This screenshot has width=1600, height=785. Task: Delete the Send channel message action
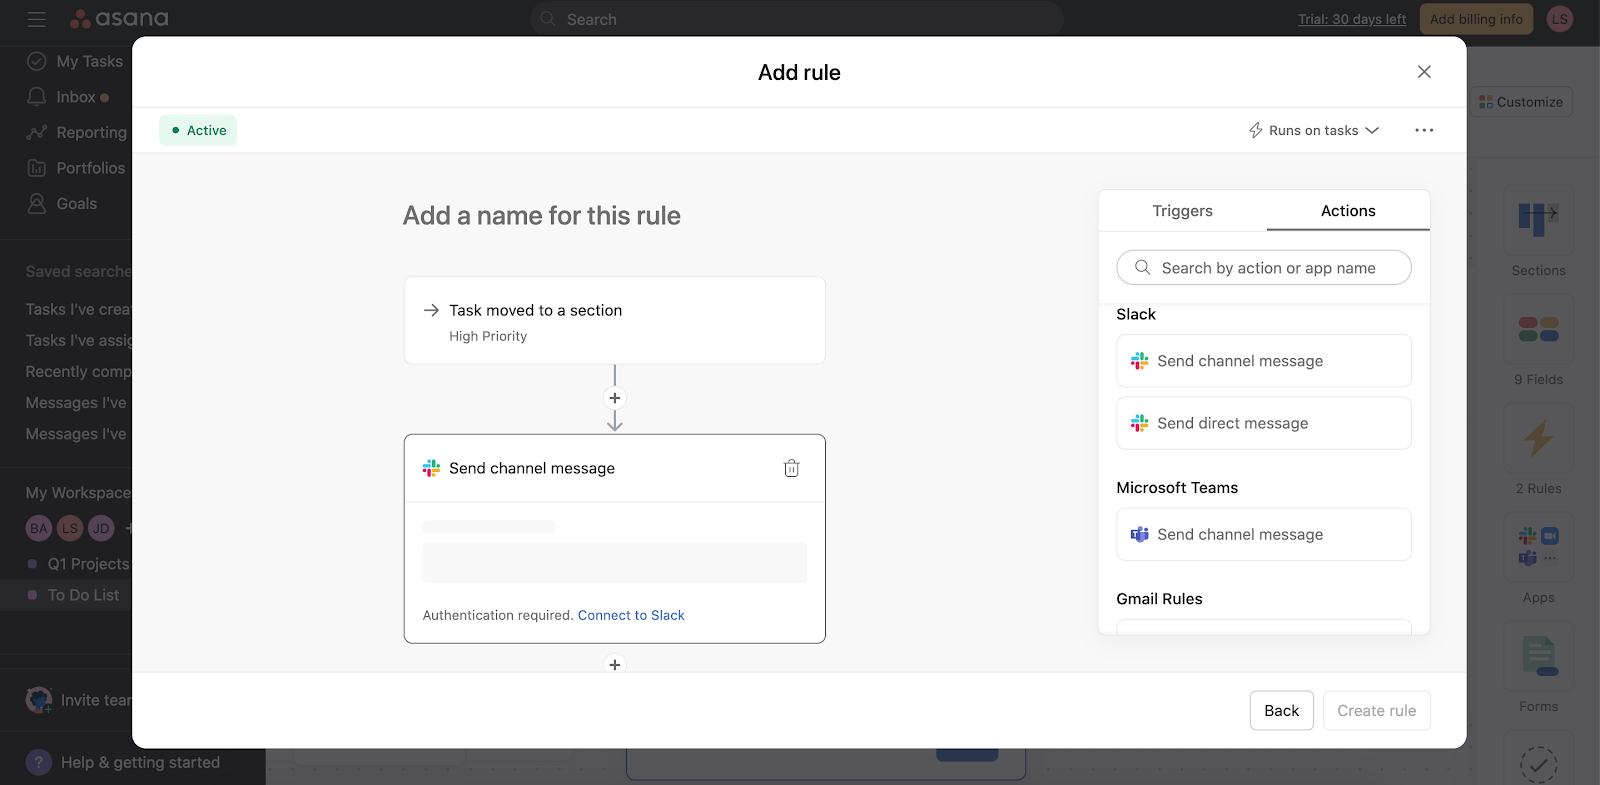(x=791, y=468)
